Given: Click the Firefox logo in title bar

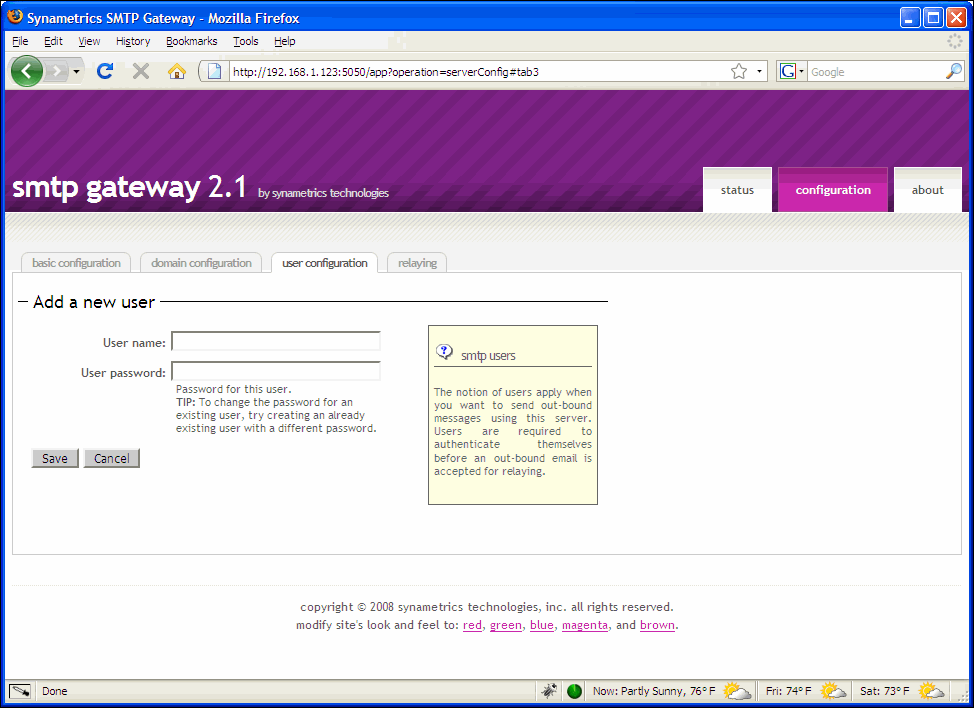Looking at the screenshot, I should [15, 17].
